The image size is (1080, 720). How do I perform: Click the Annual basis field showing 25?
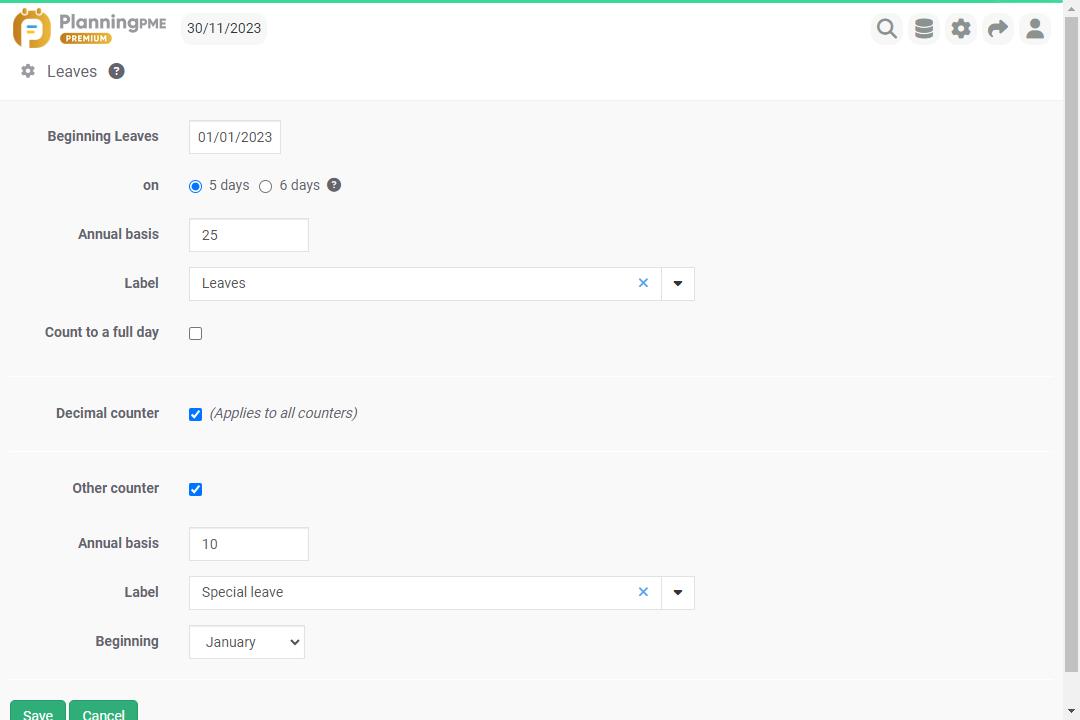point(249,235)
